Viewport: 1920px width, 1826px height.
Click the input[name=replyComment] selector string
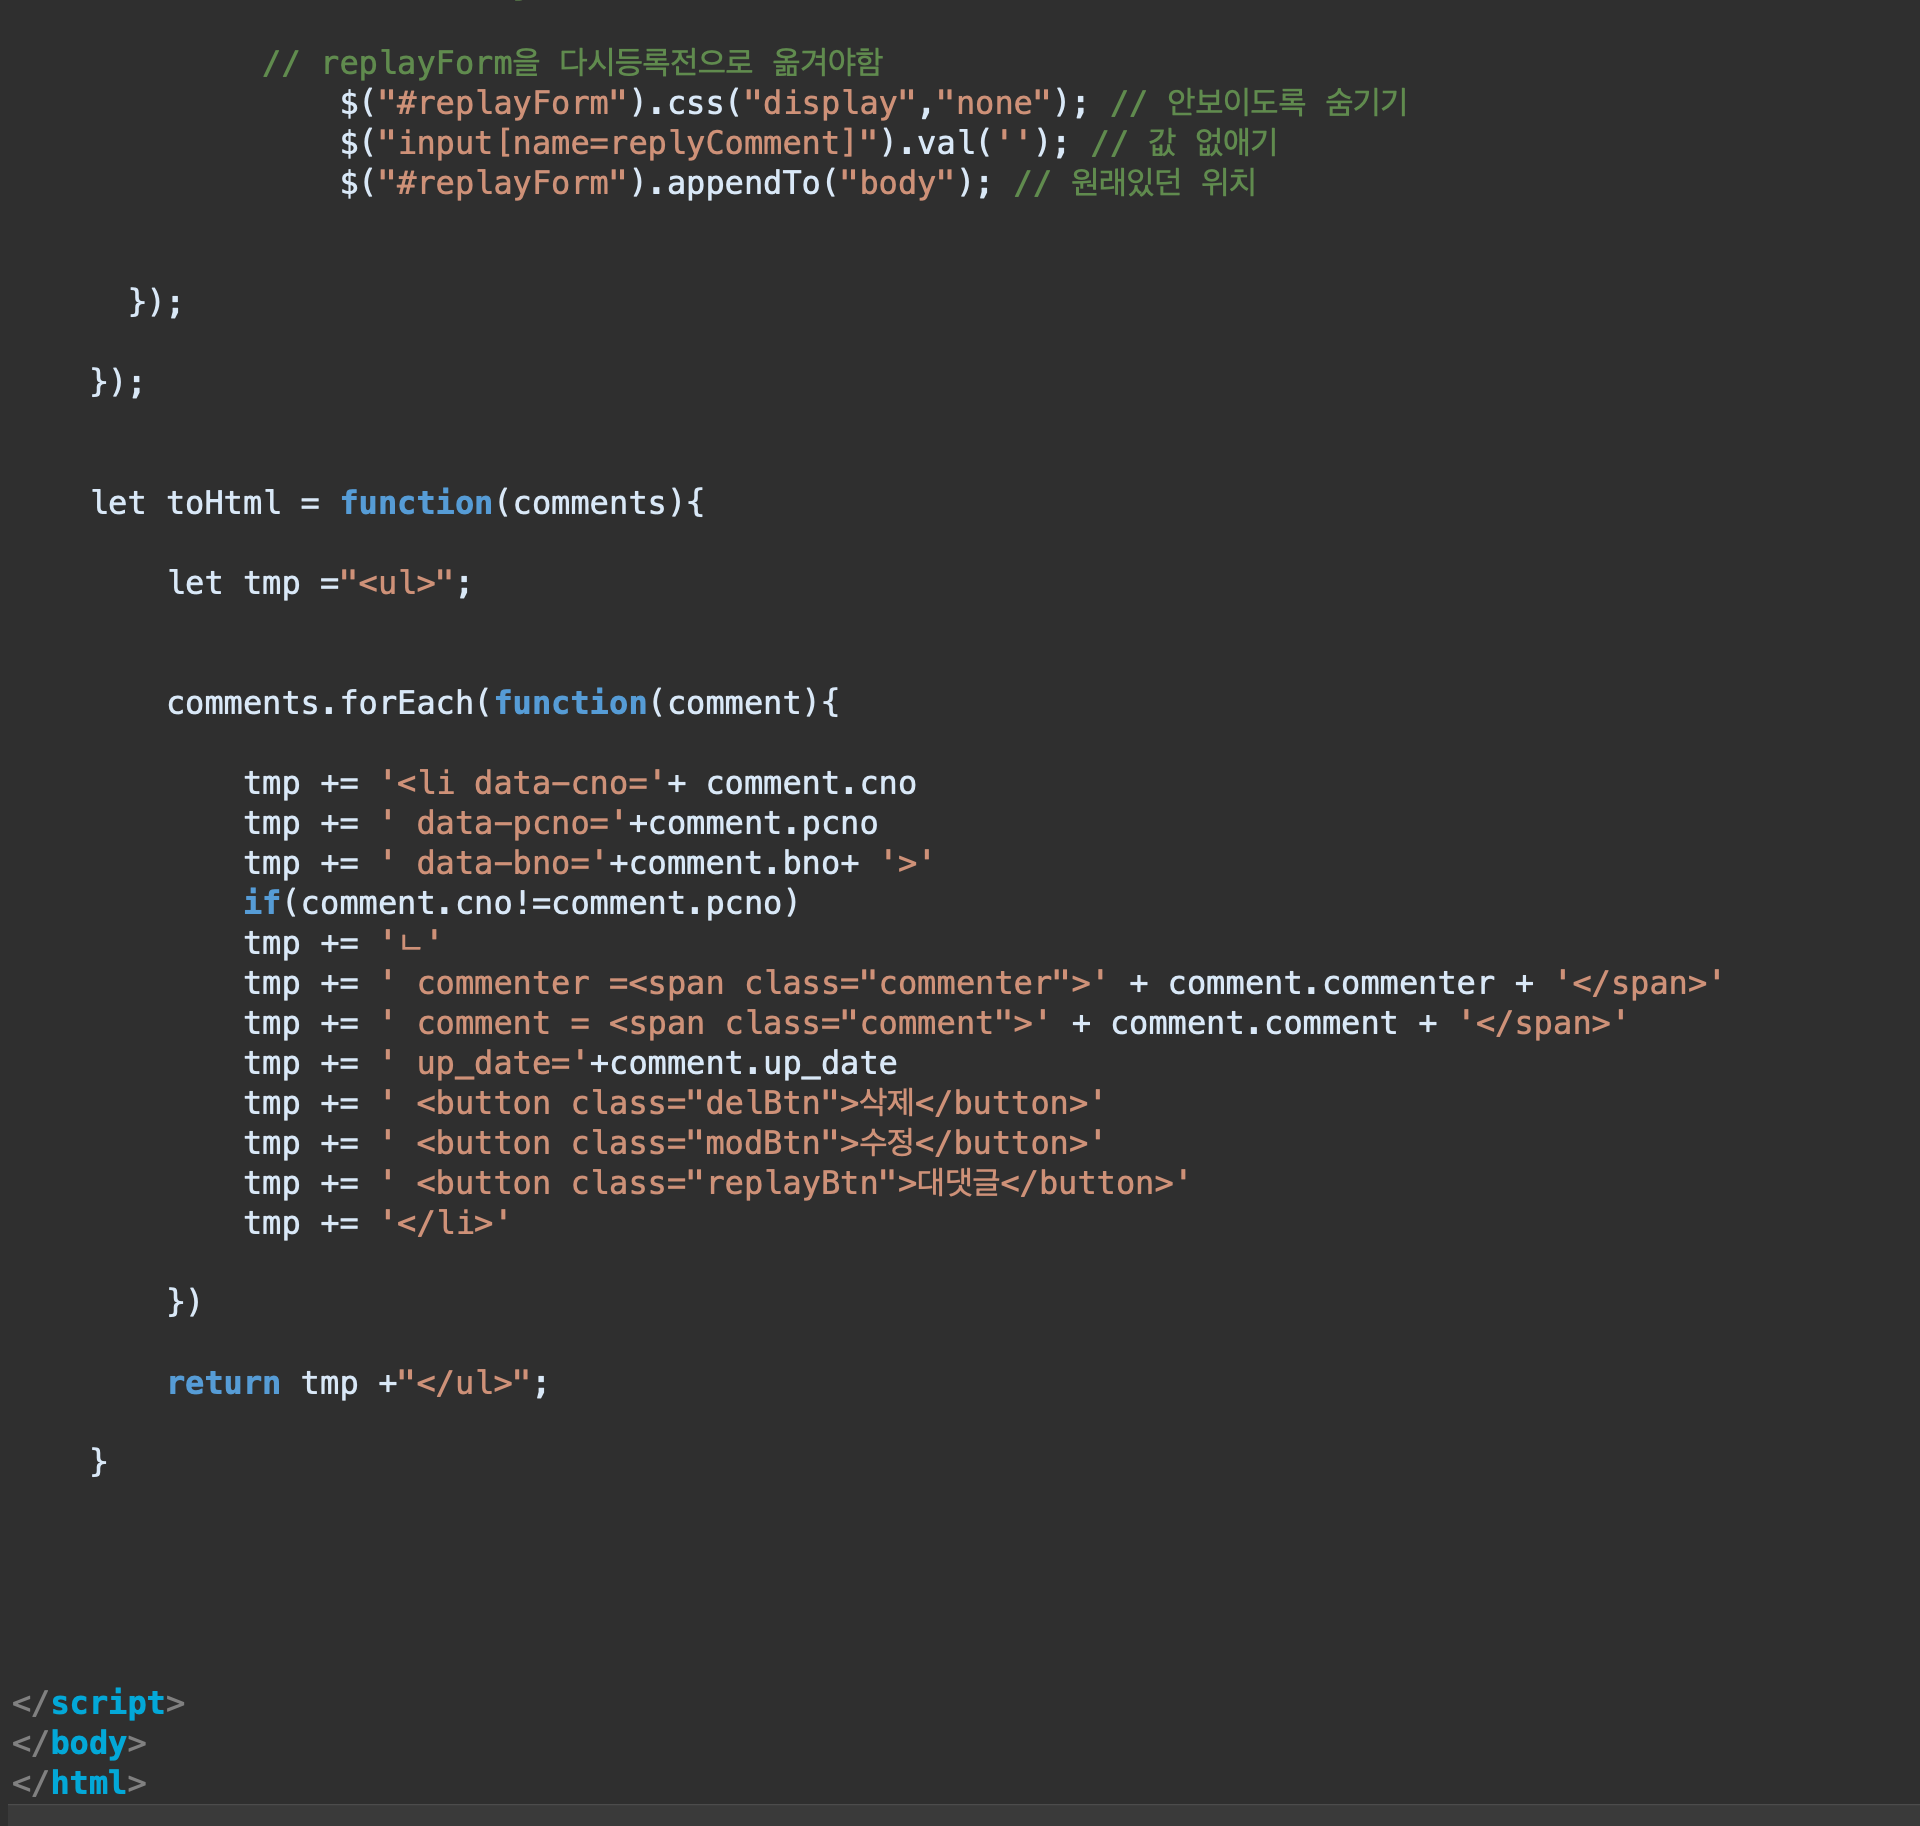[x=628, y=143]
